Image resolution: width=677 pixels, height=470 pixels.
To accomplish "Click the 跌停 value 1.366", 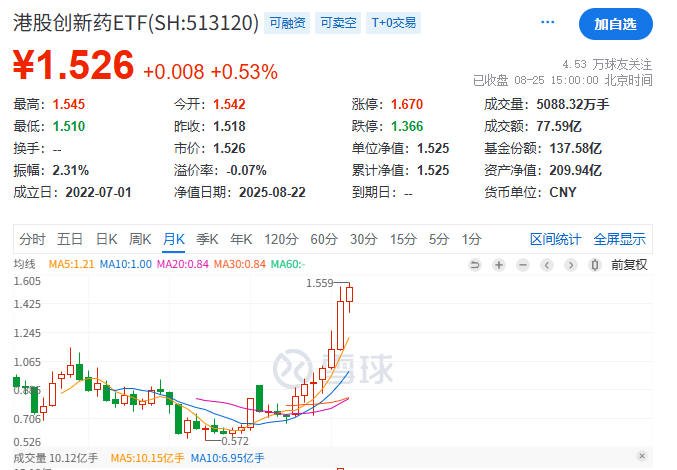I will pyautogui.click(x=407, y=126).
